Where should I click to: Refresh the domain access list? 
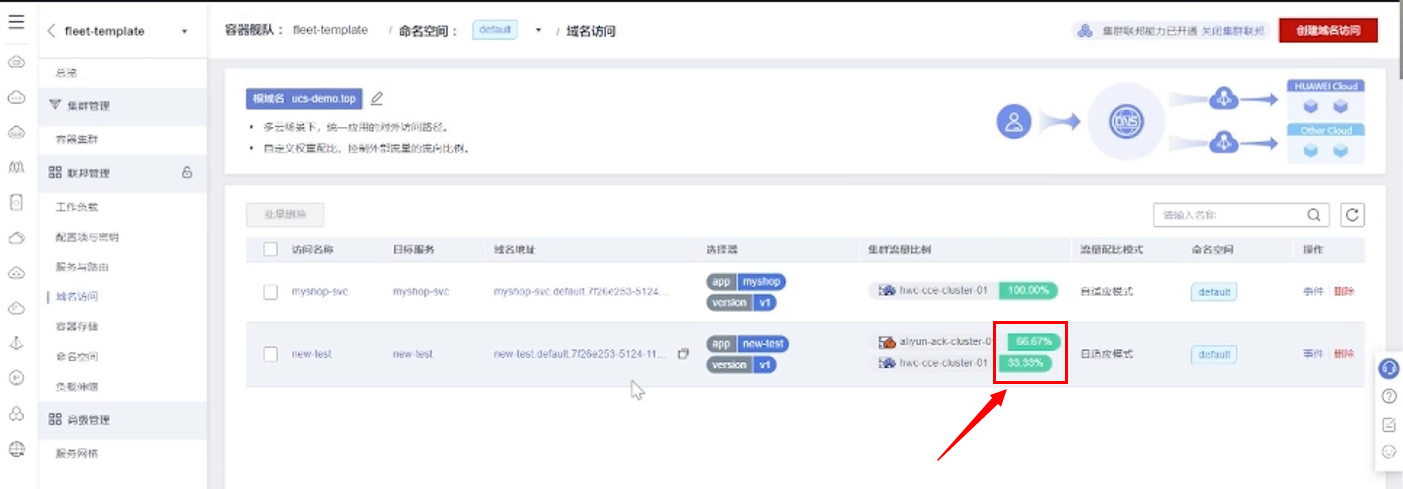point(1353,214)
